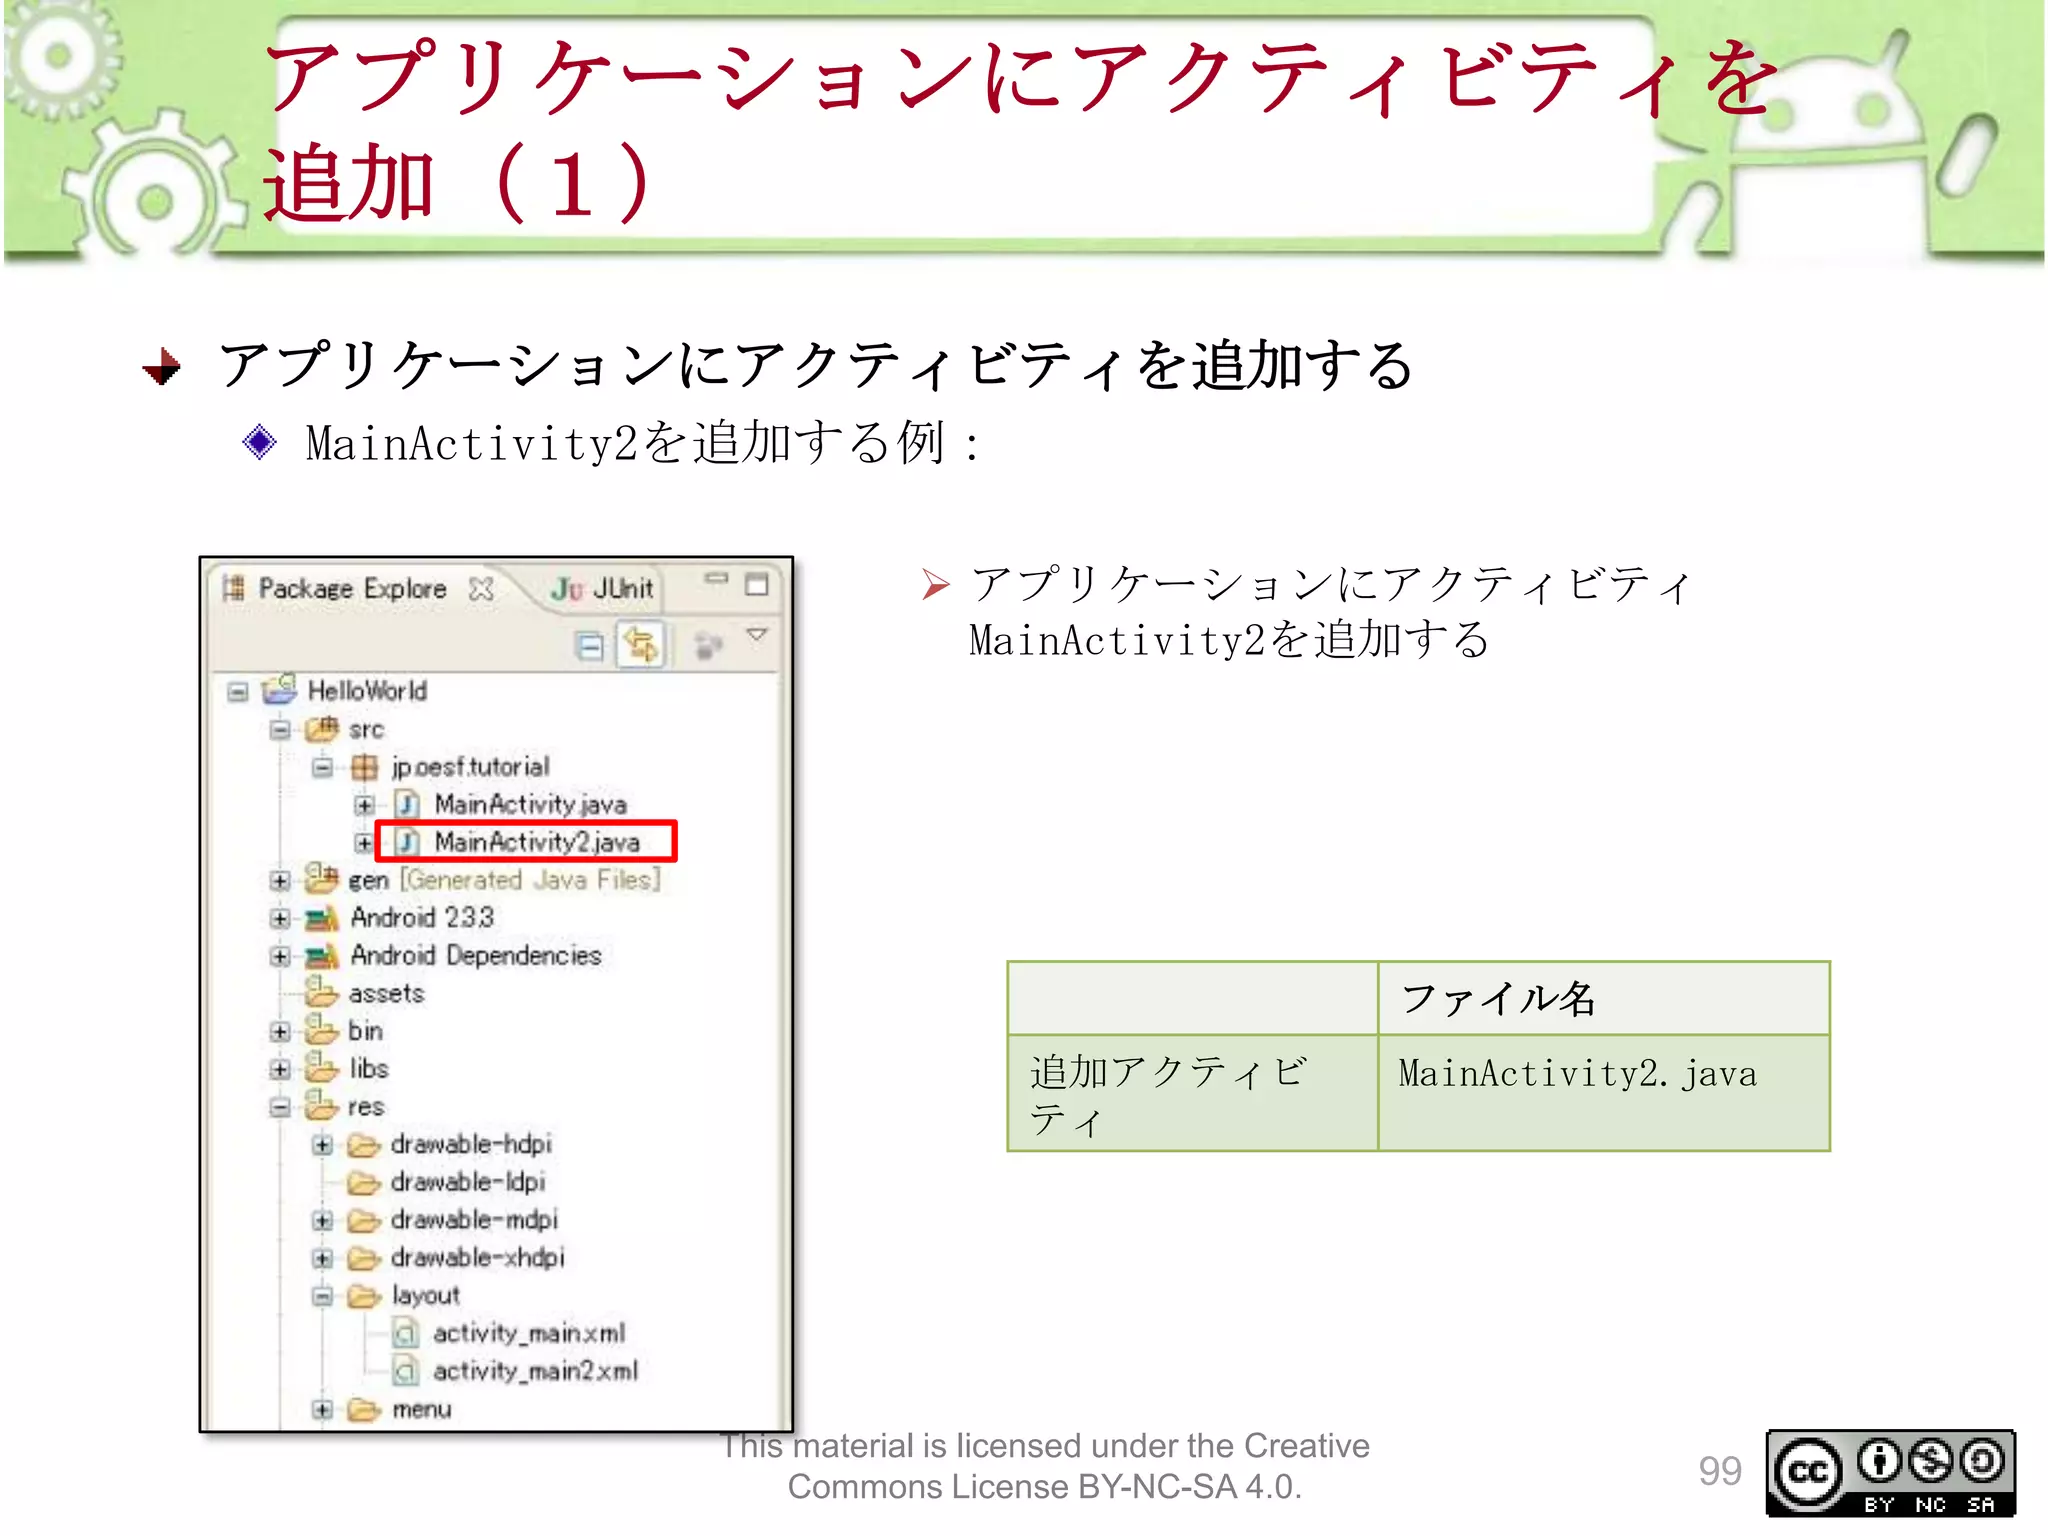Minimize the Package Explorer view
Viewport: 2048px width, 1536px height.
716,579
